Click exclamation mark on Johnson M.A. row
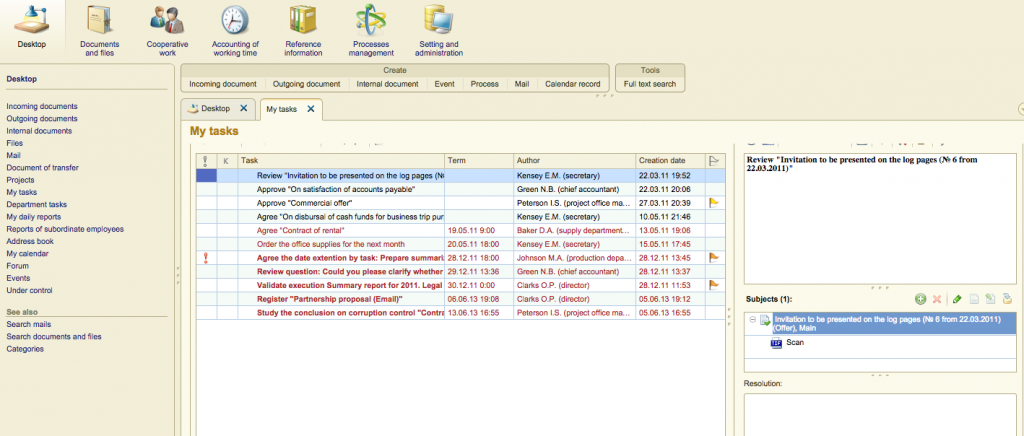The image size is (1024, 436). 206,258
